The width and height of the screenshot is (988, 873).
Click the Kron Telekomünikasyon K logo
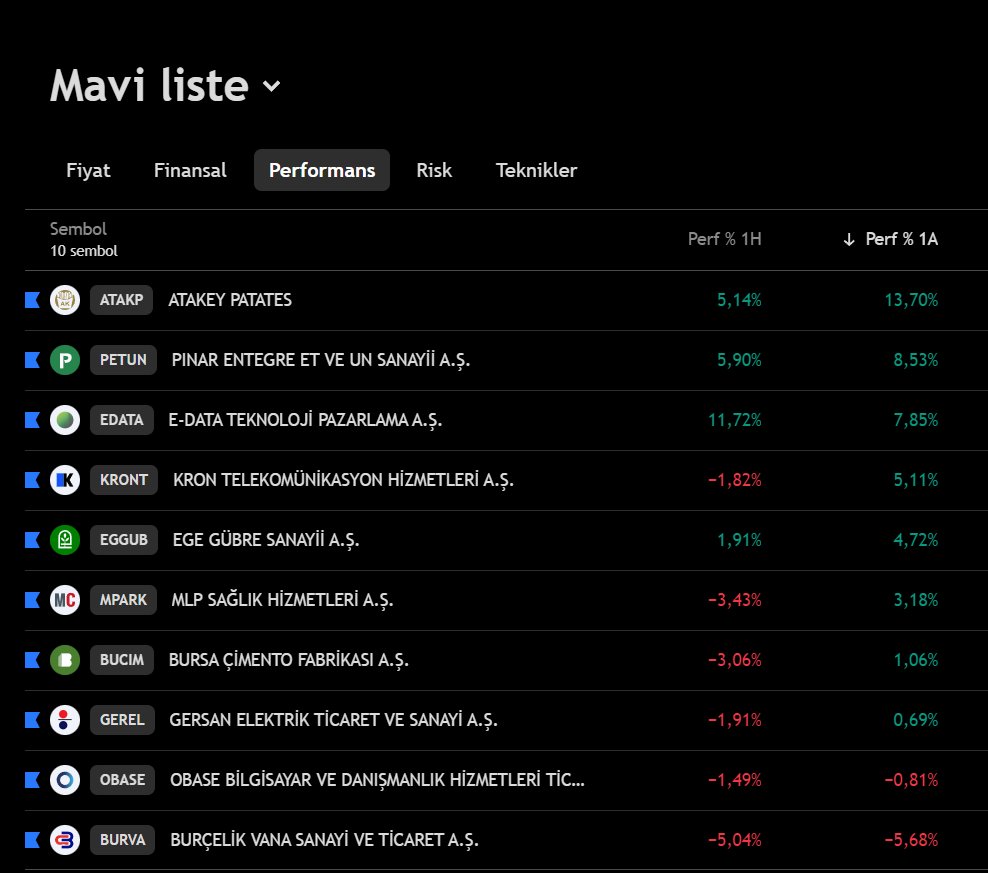coord(65,480)
